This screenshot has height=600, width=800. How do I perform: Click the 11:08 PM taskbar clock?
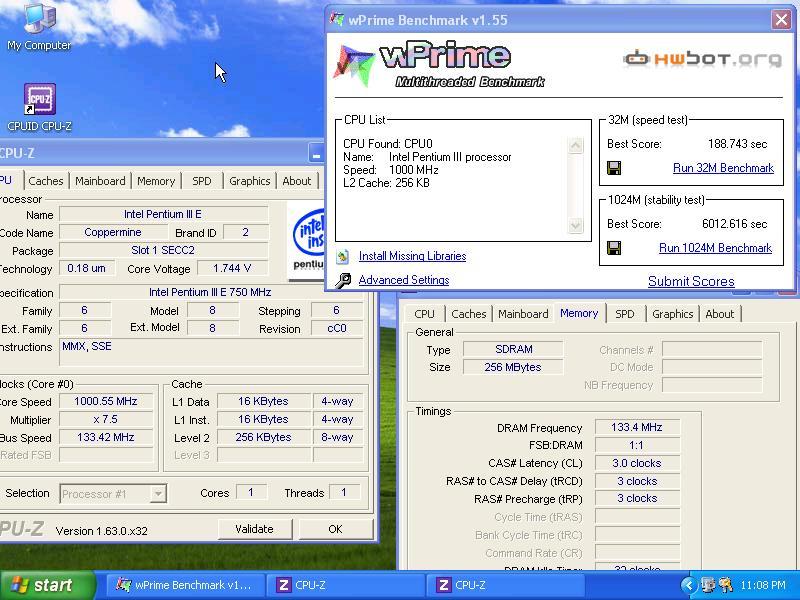tap(763, 585)
